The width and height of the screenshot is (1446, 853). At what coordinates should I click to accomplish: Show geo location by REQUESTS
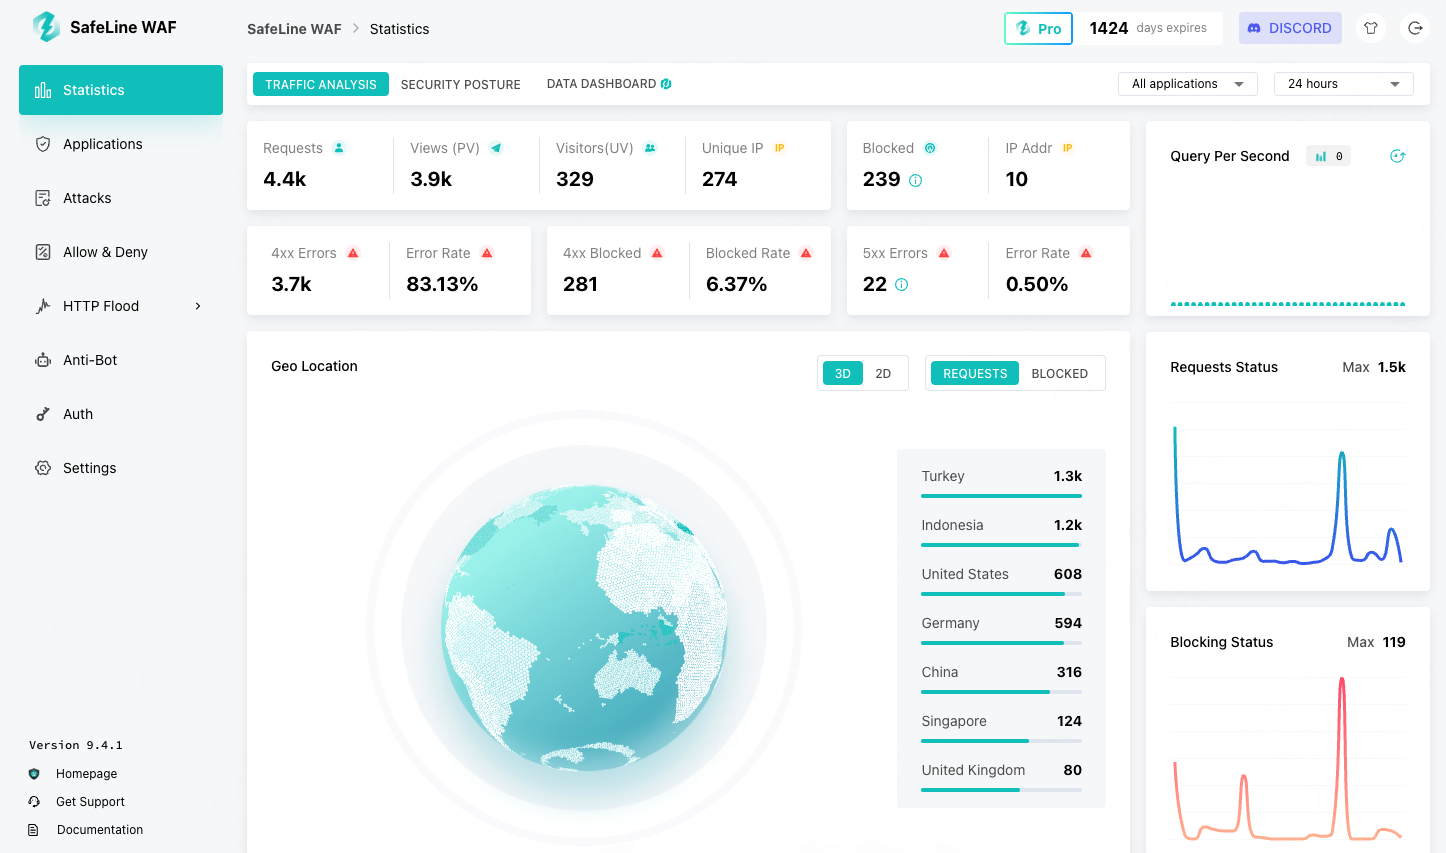click(x=975, y=373)
